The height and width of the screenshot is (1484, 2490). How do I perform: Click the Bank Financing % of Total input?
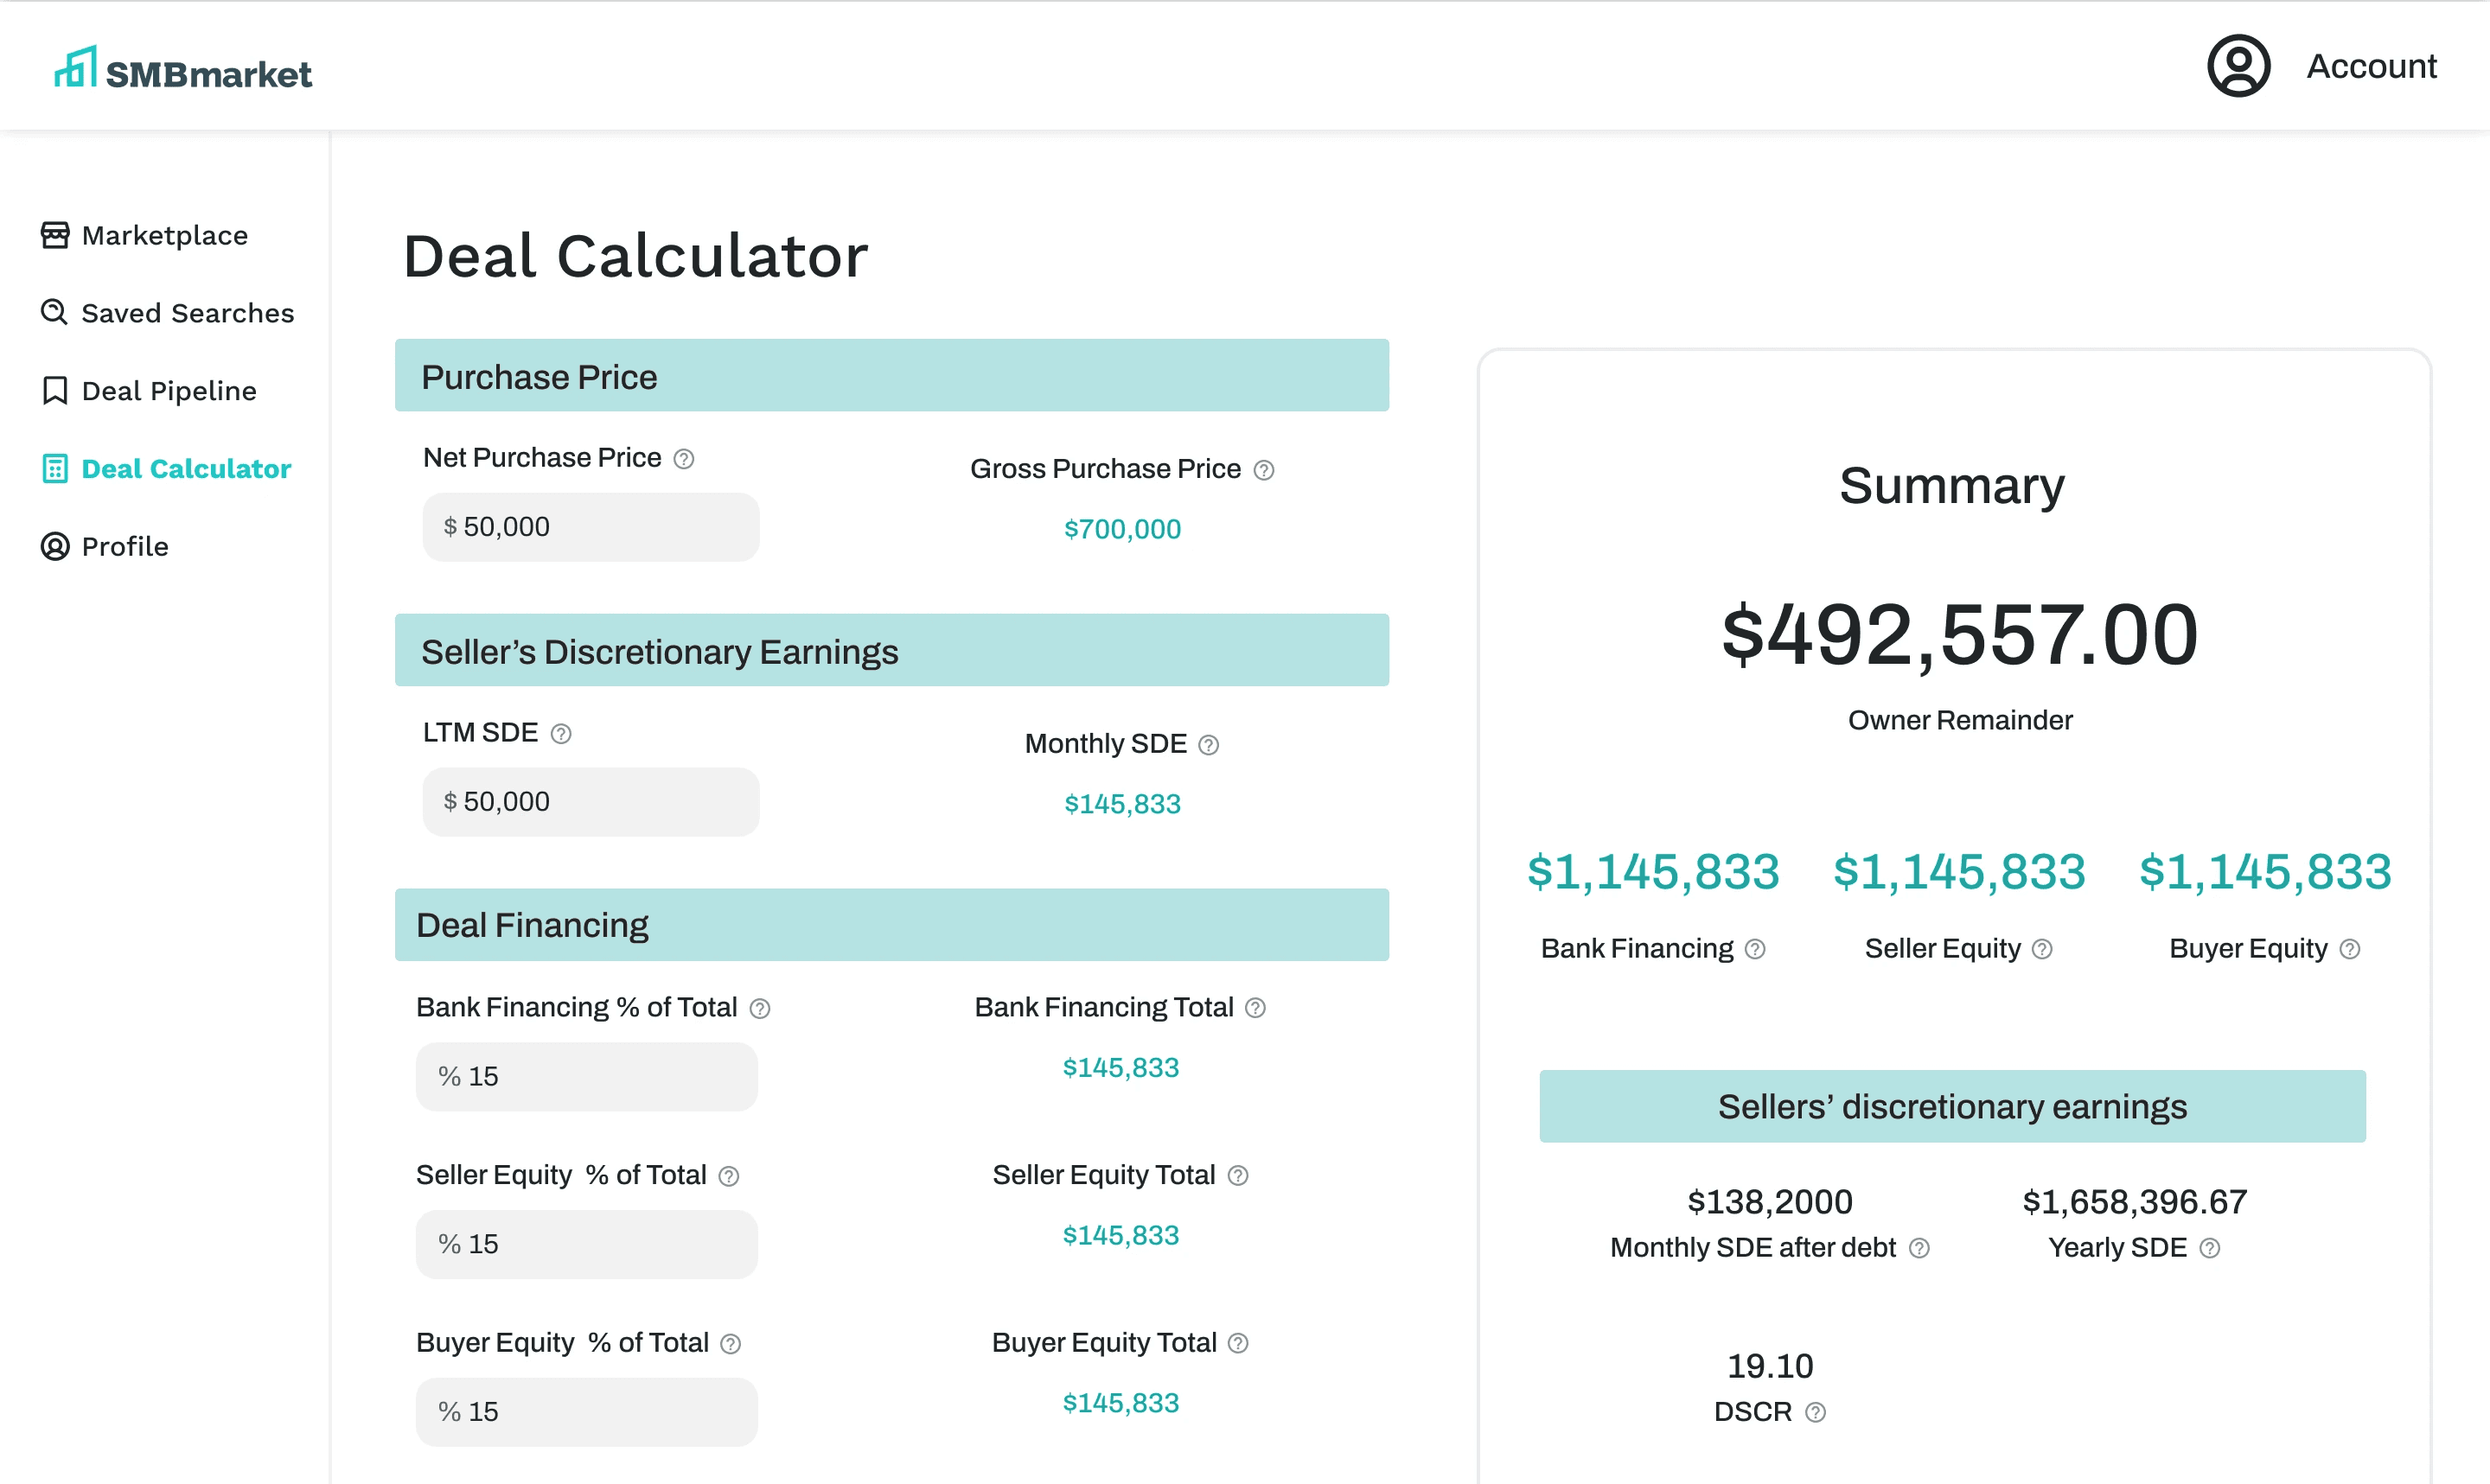pyautogui.click(x=586, y=1077)
